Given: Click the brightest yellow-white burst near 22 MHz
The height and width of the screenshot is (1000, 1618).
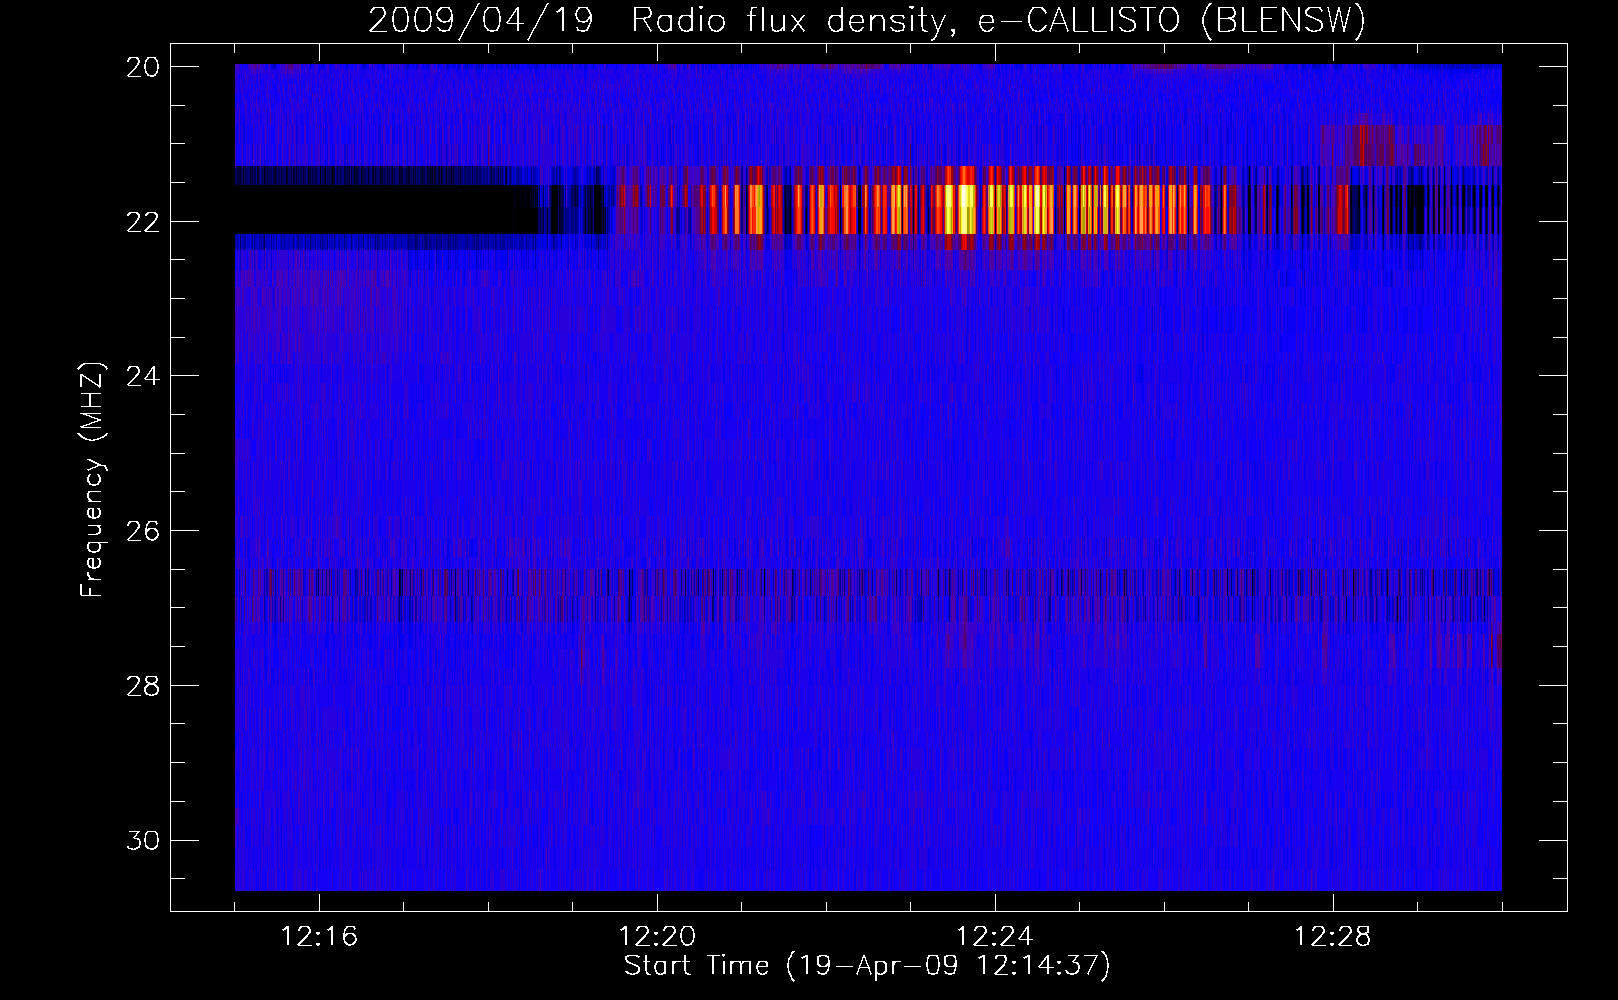Looking at the screenshot, I should click(x=965, y=209).
